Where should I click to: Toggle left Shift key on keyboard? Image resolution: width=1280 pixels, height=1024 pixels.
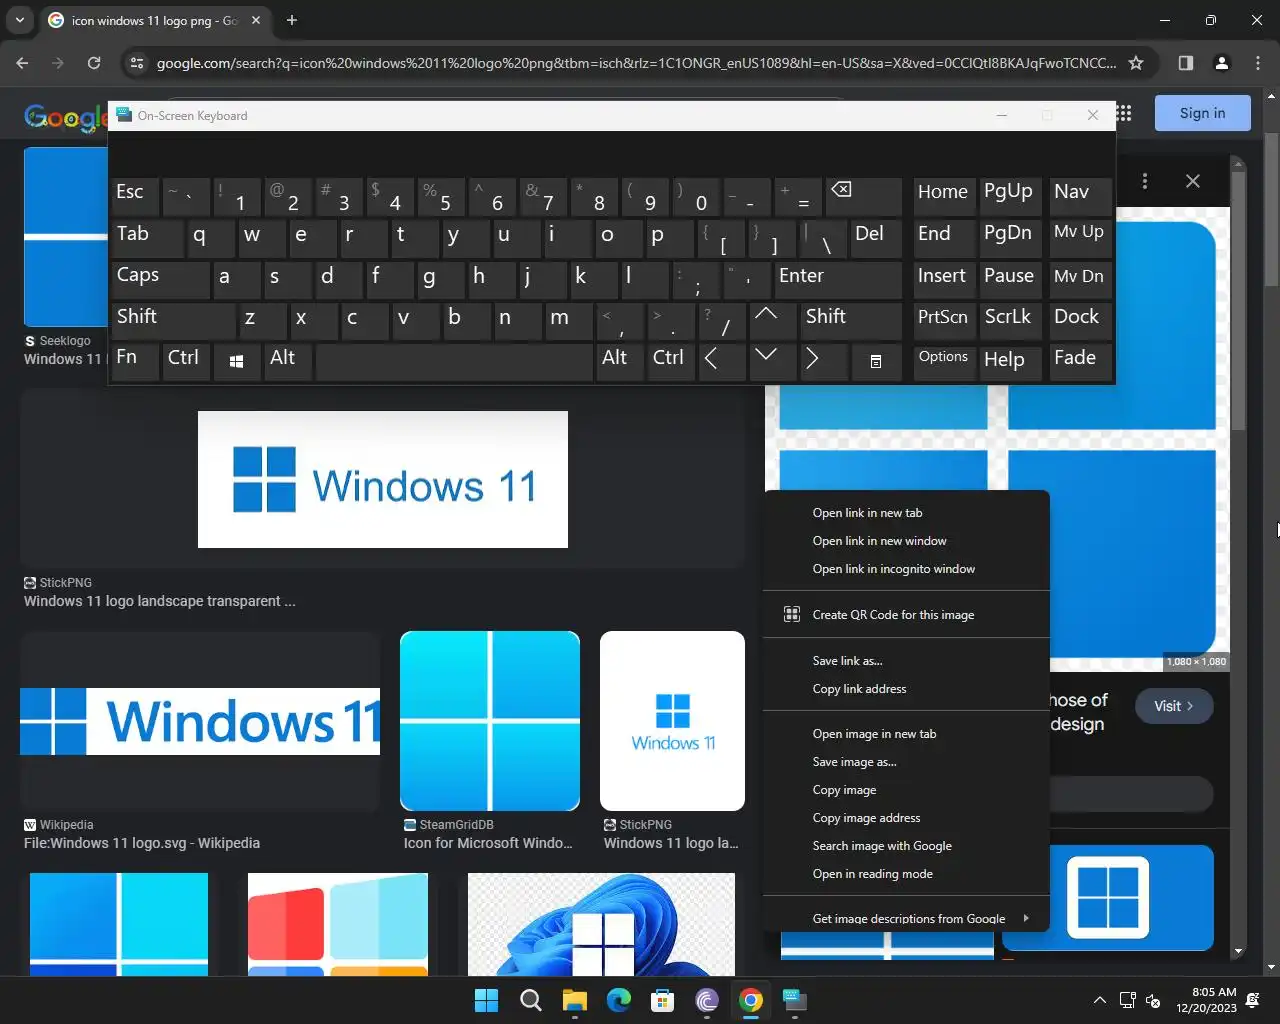pyautogui.click(x=173, y=320)
